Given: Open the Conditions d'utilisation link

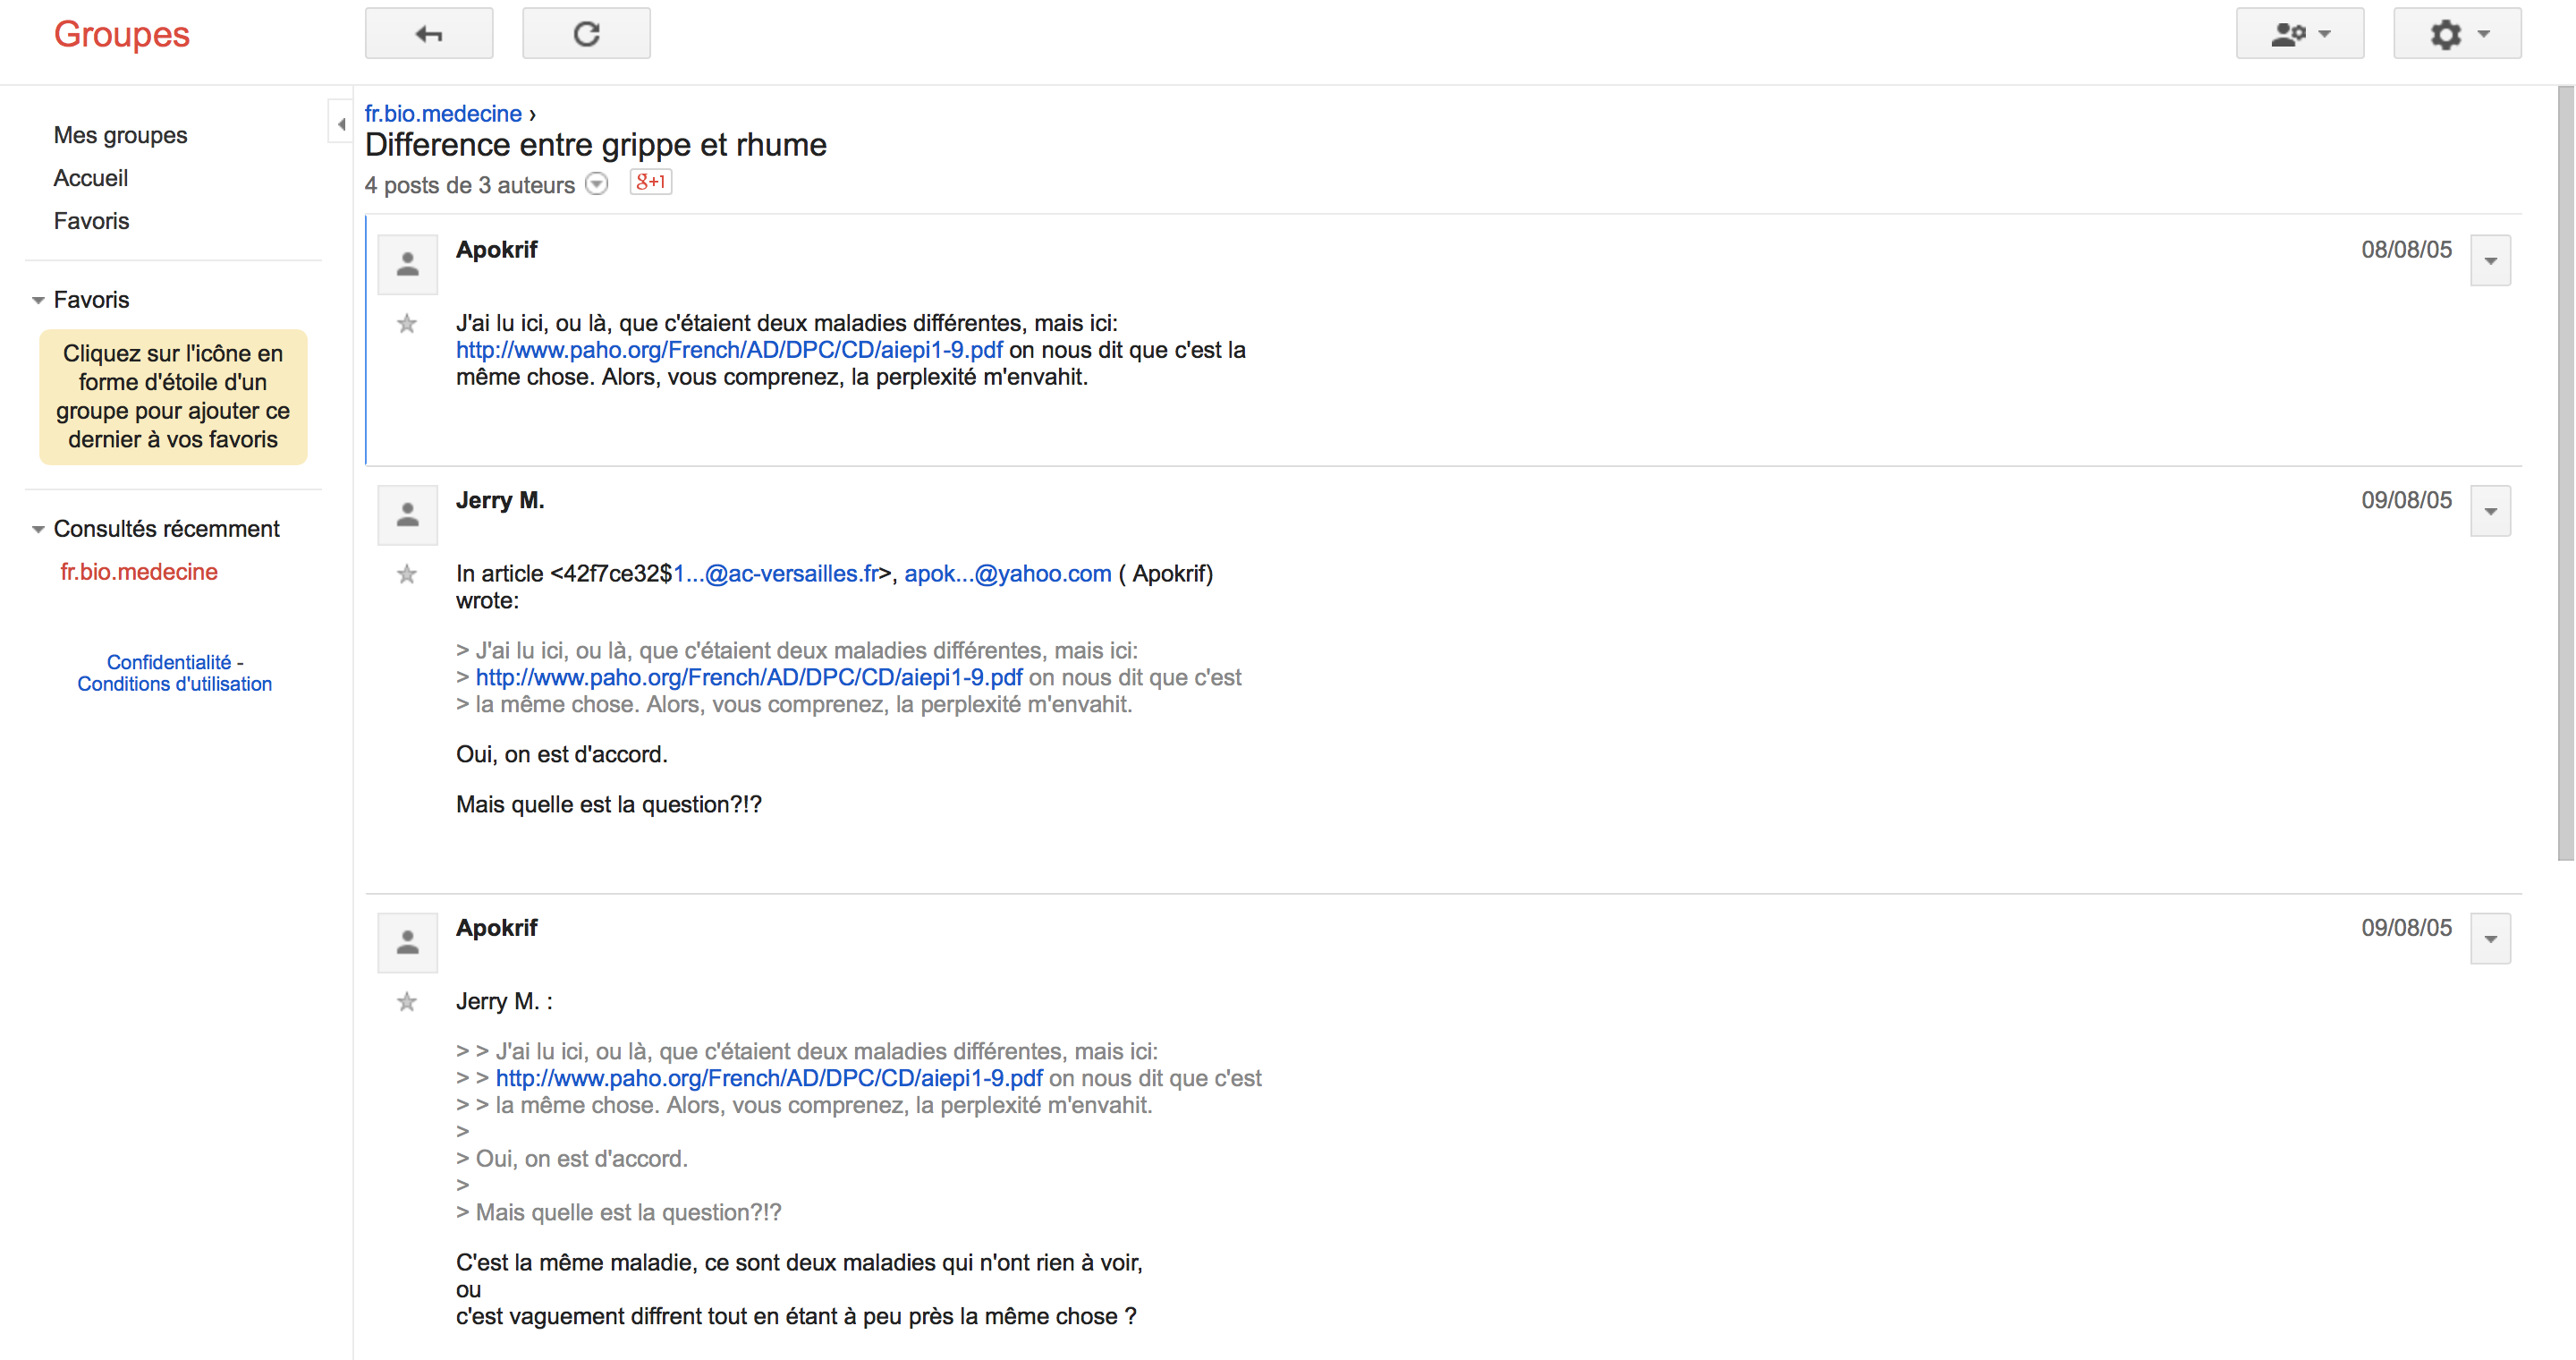Looking at the screenshot, I should pos(175,684).
